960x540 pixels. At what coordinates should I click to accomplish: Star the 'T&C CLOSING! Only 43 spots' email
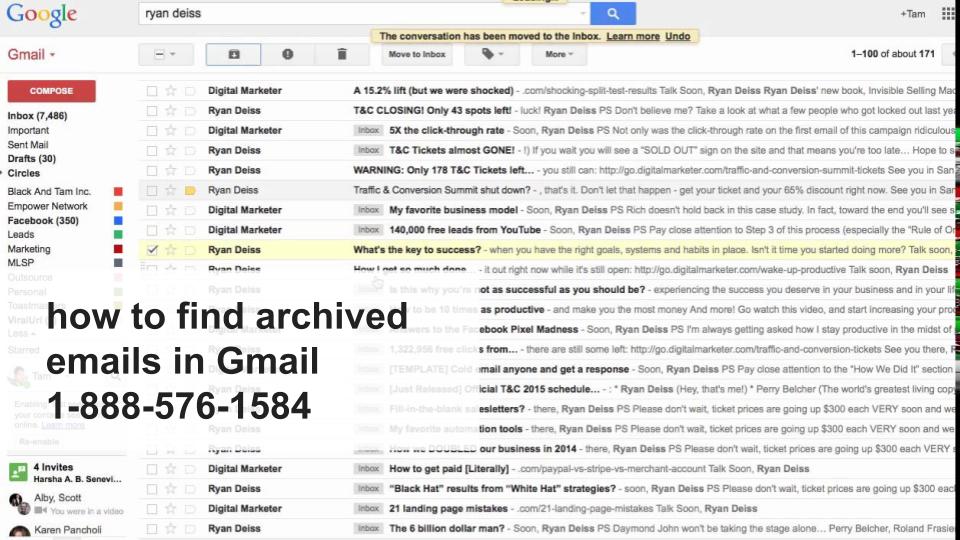[171, 111]
